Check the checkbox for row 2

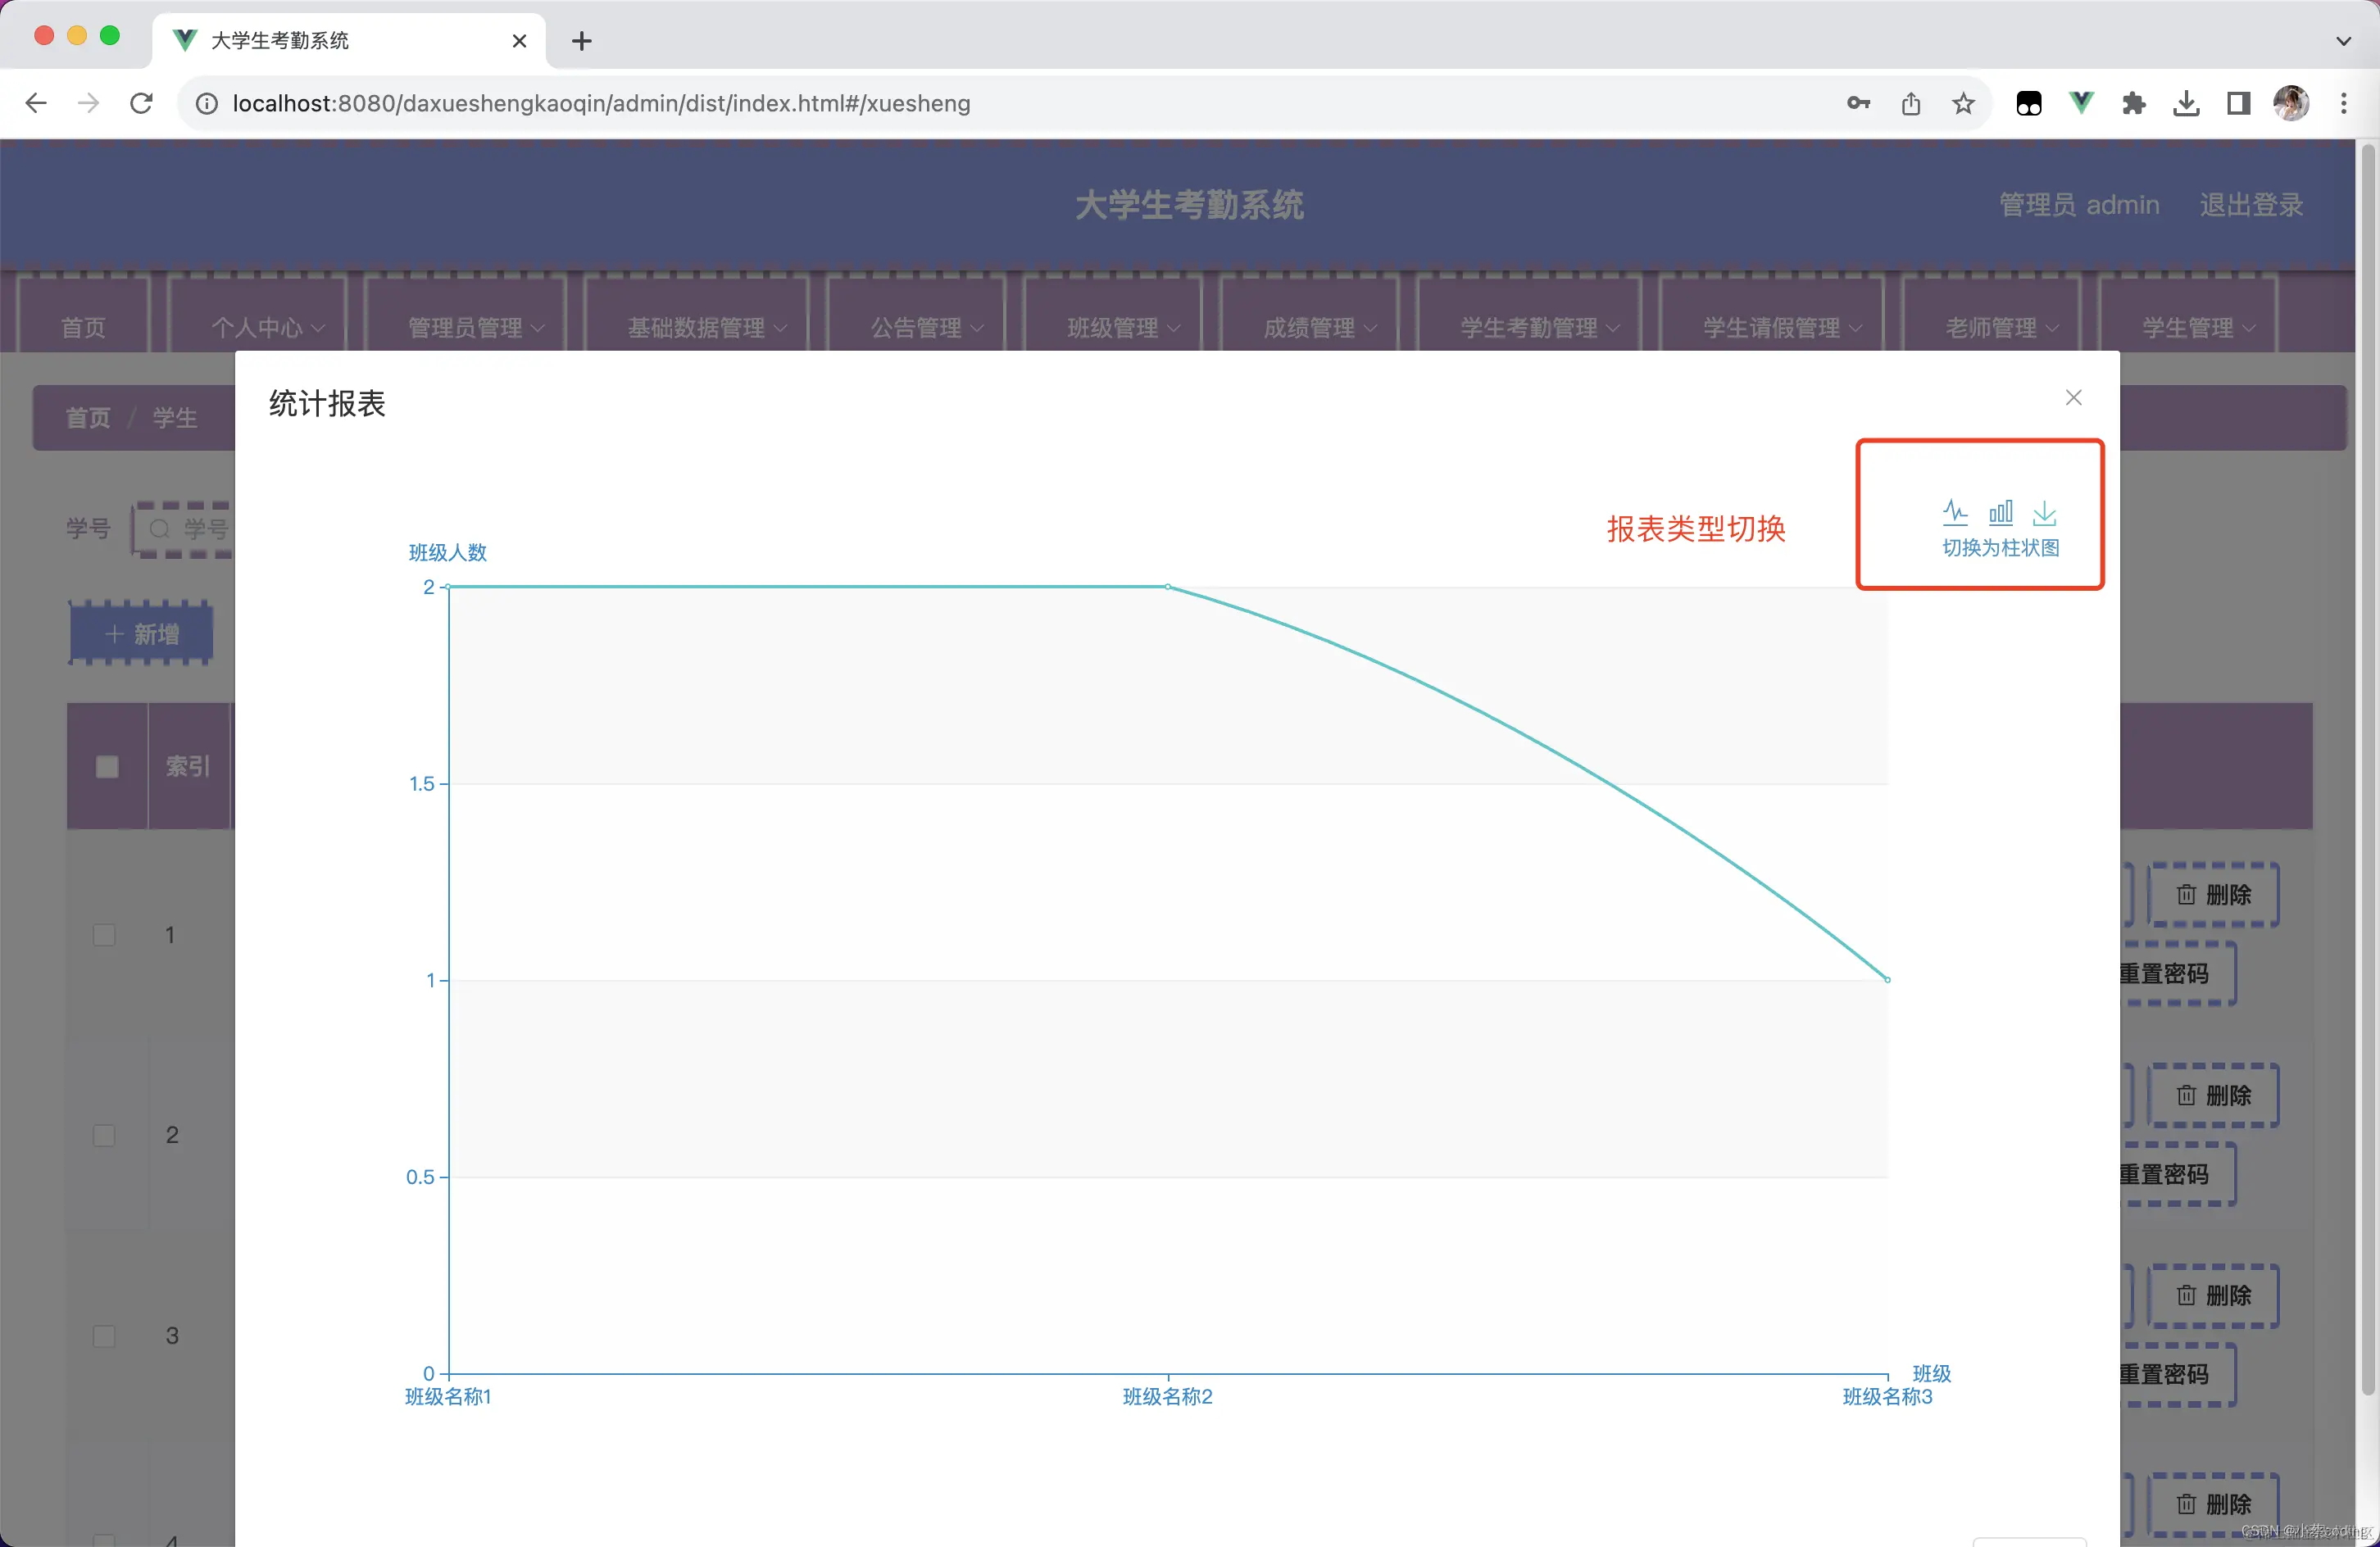pos(104,1135)
